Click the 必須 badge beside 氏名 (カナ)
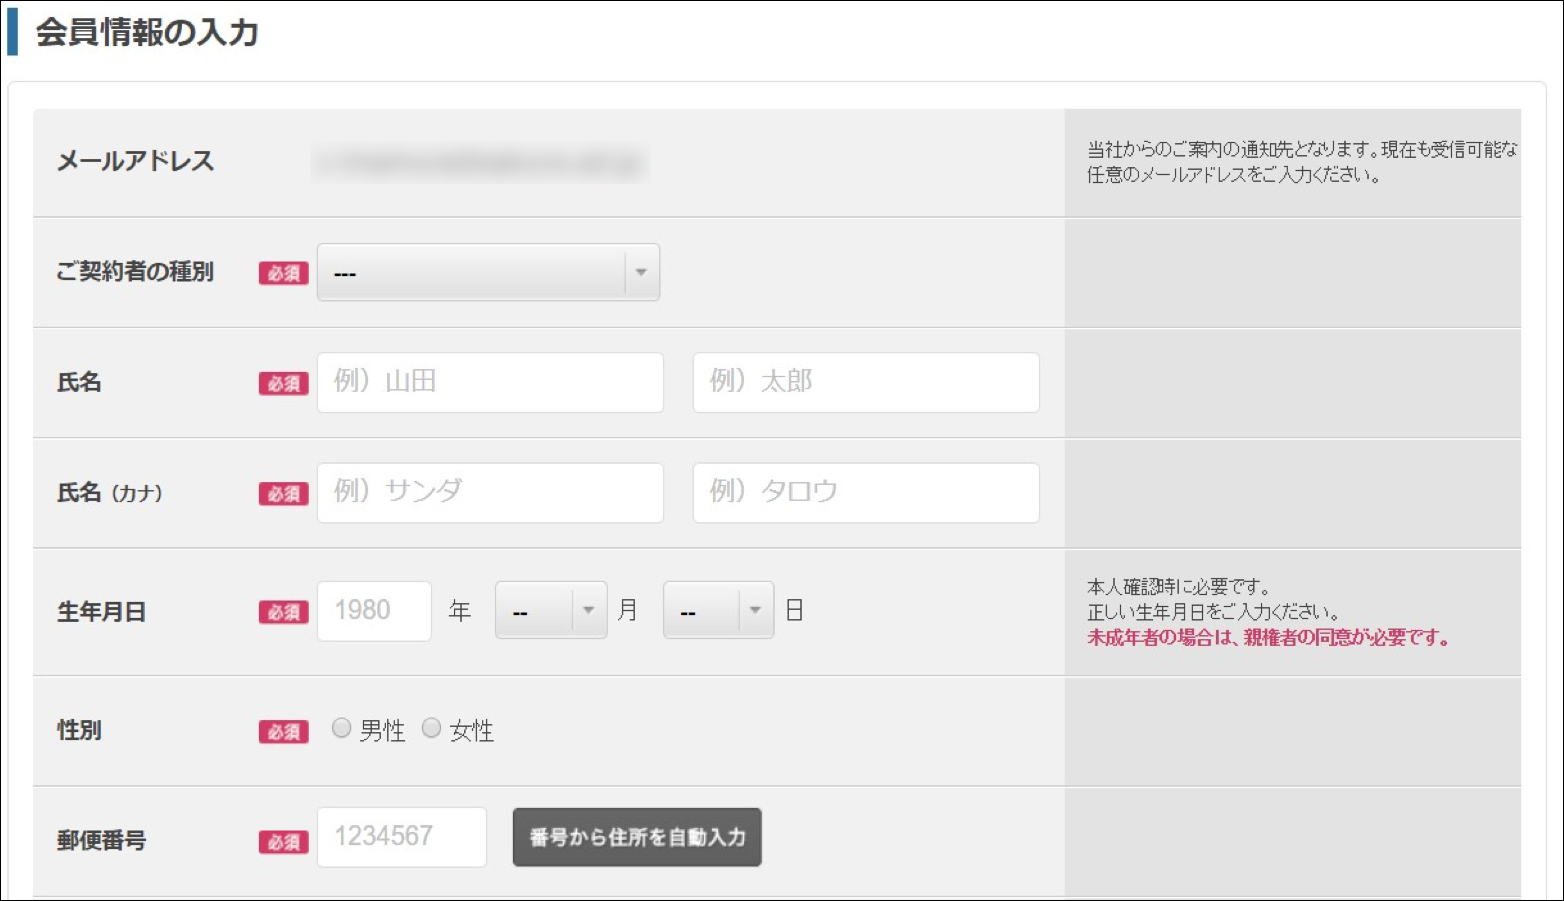Viewport: 1564px width, 901px height. pos(284,493)
